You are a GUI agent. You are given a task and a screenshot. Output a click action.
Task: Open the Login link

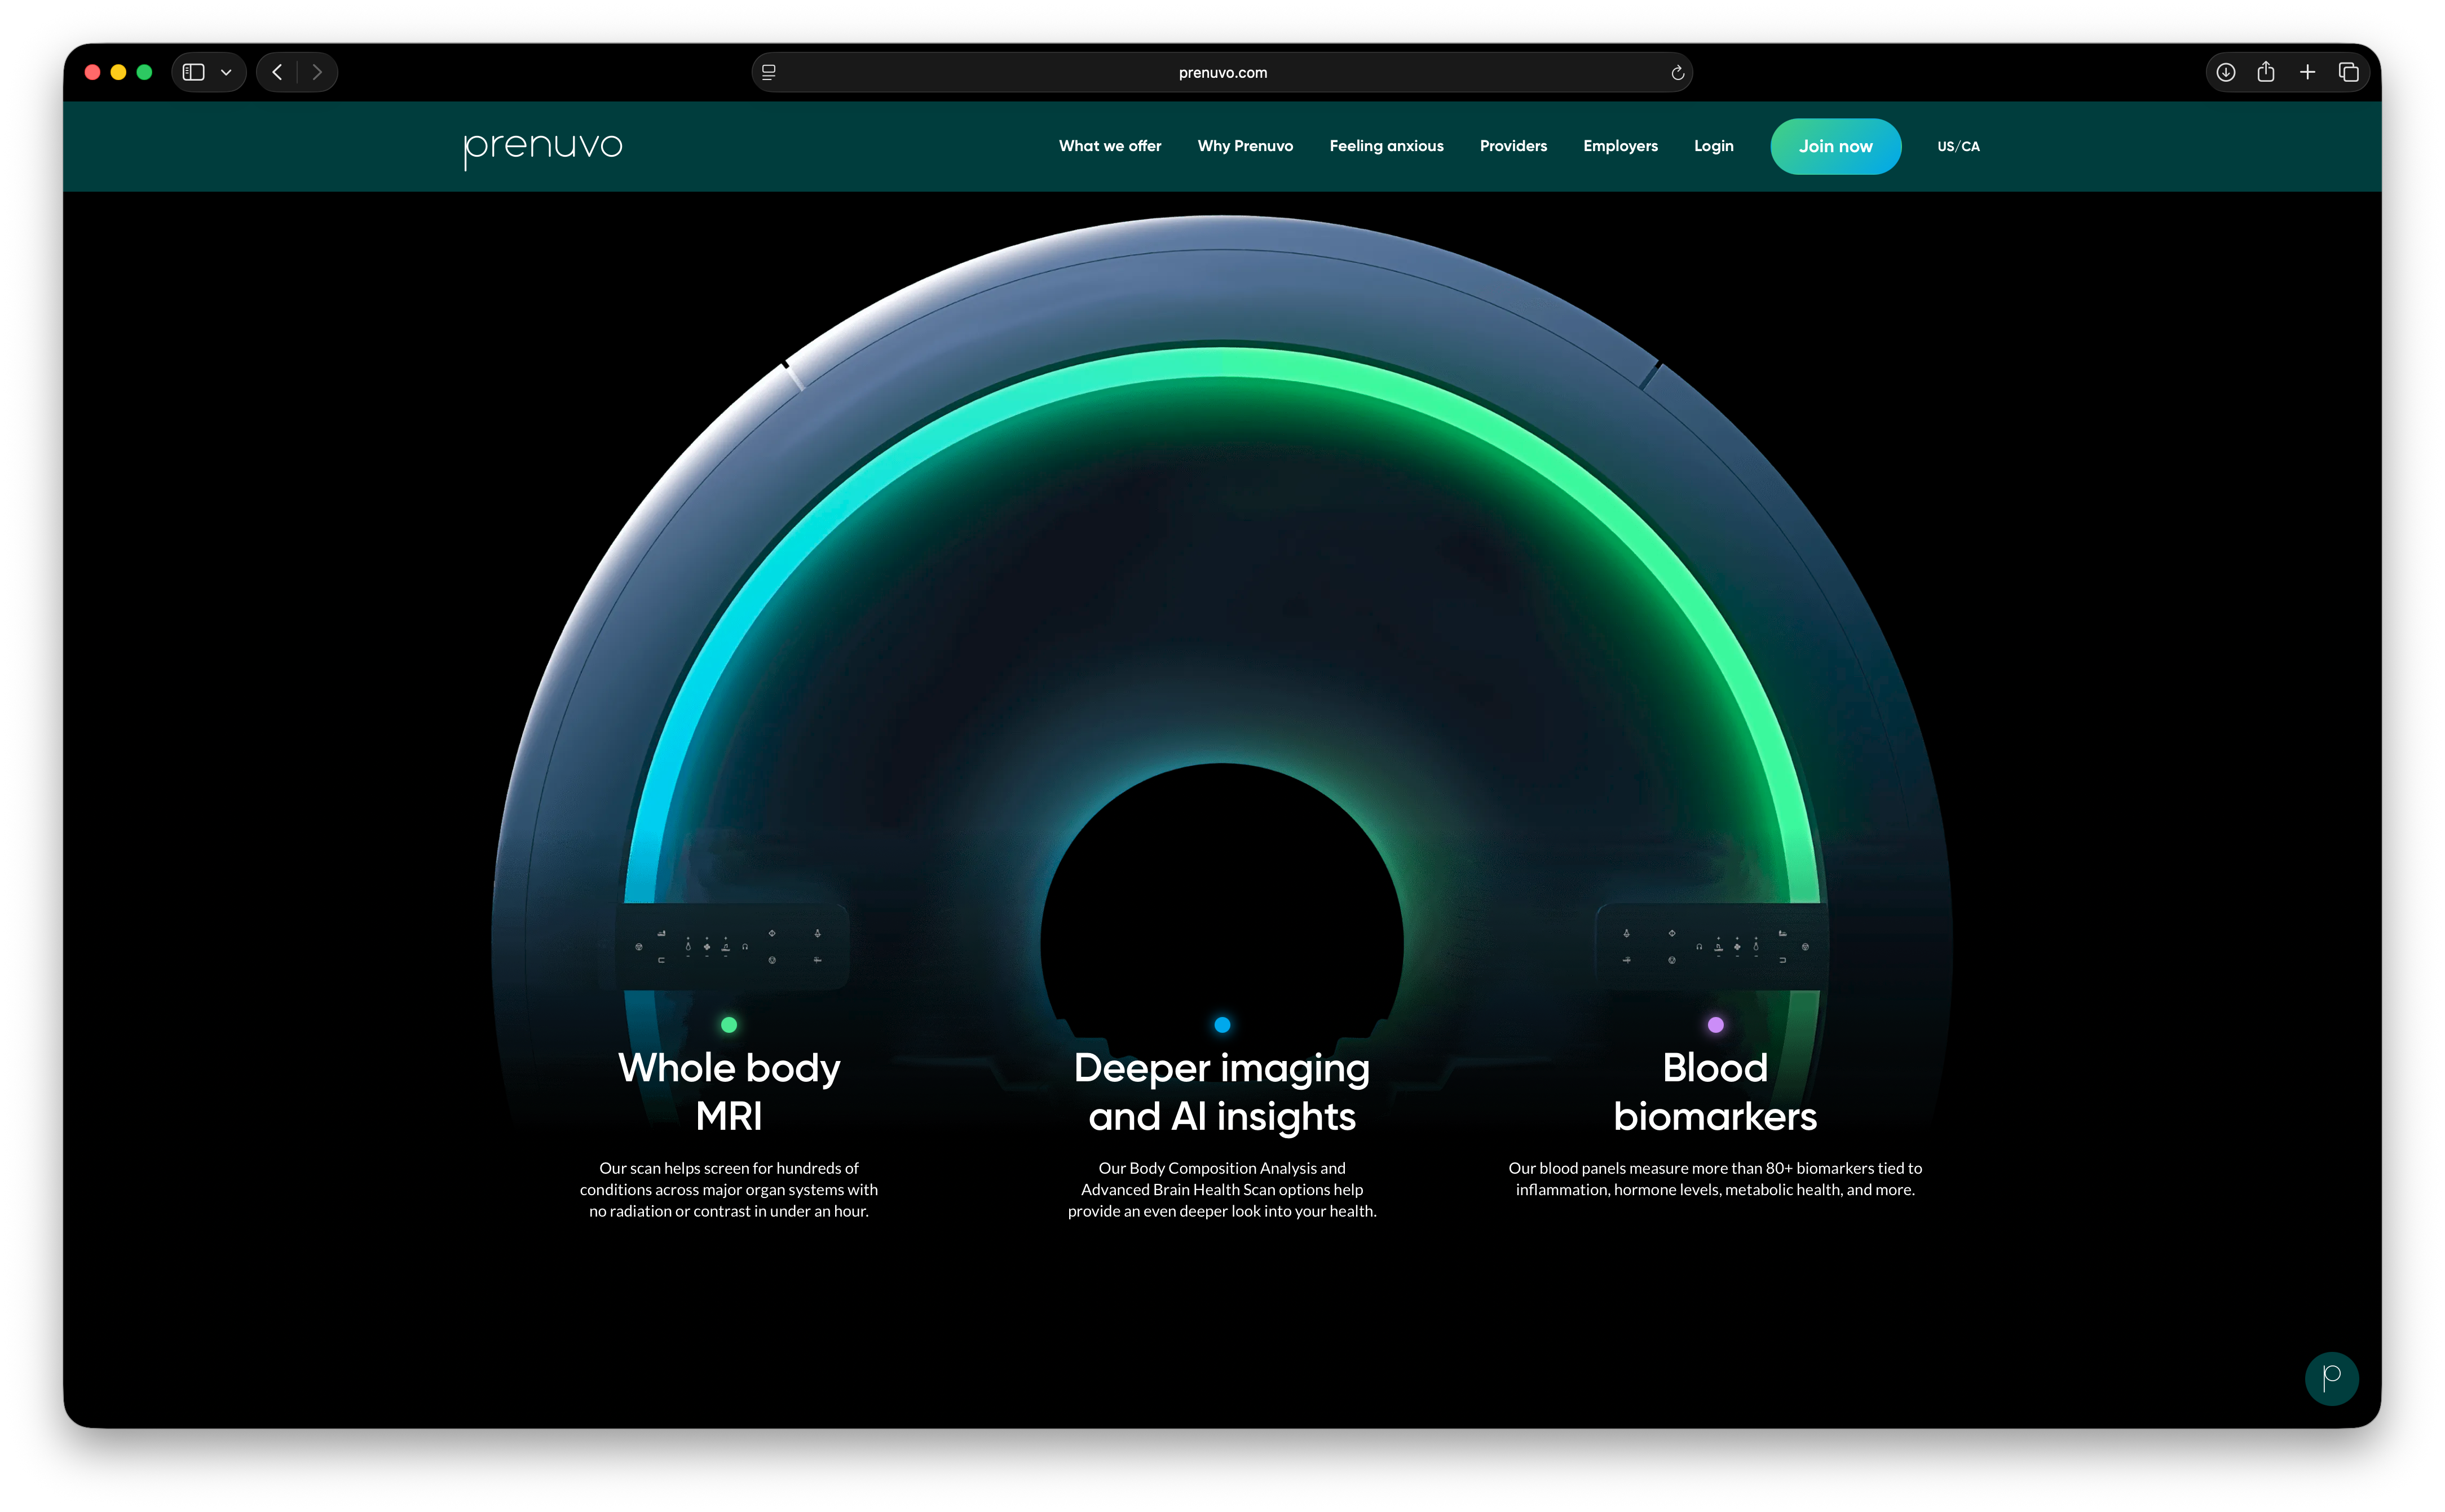(1713, 146)
